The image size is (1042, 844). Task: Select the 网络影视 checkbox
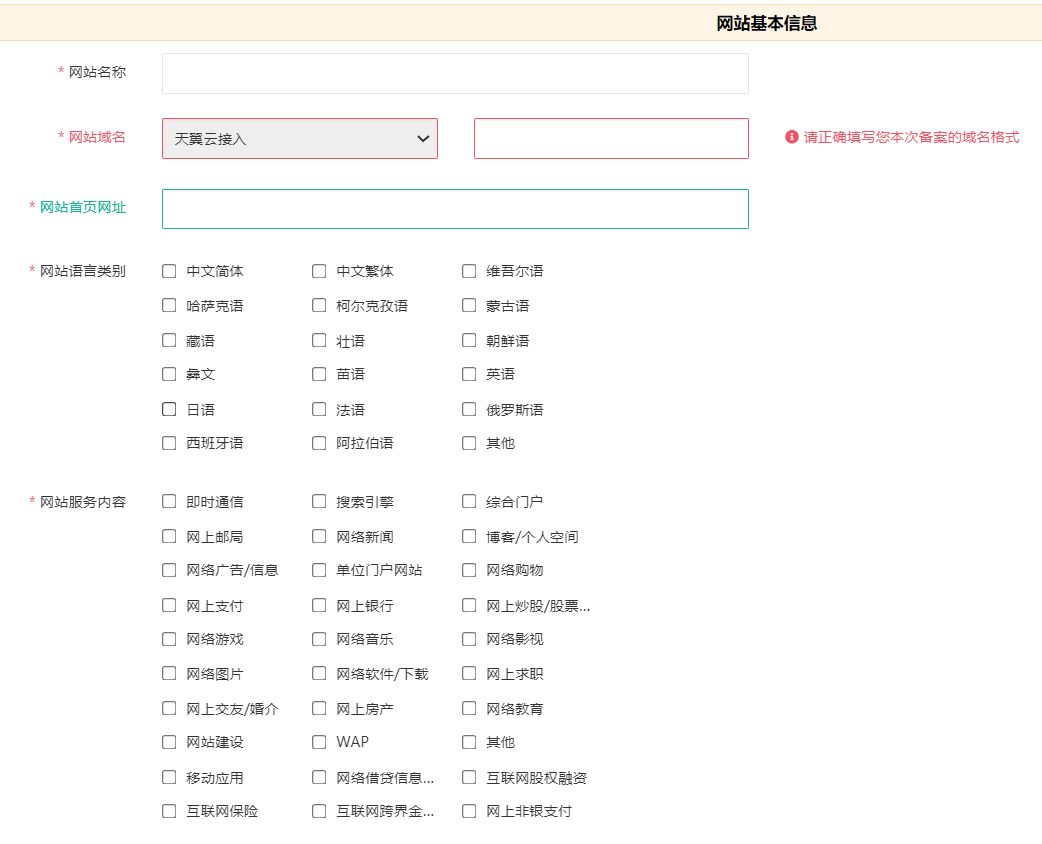(x=469, y=639)
